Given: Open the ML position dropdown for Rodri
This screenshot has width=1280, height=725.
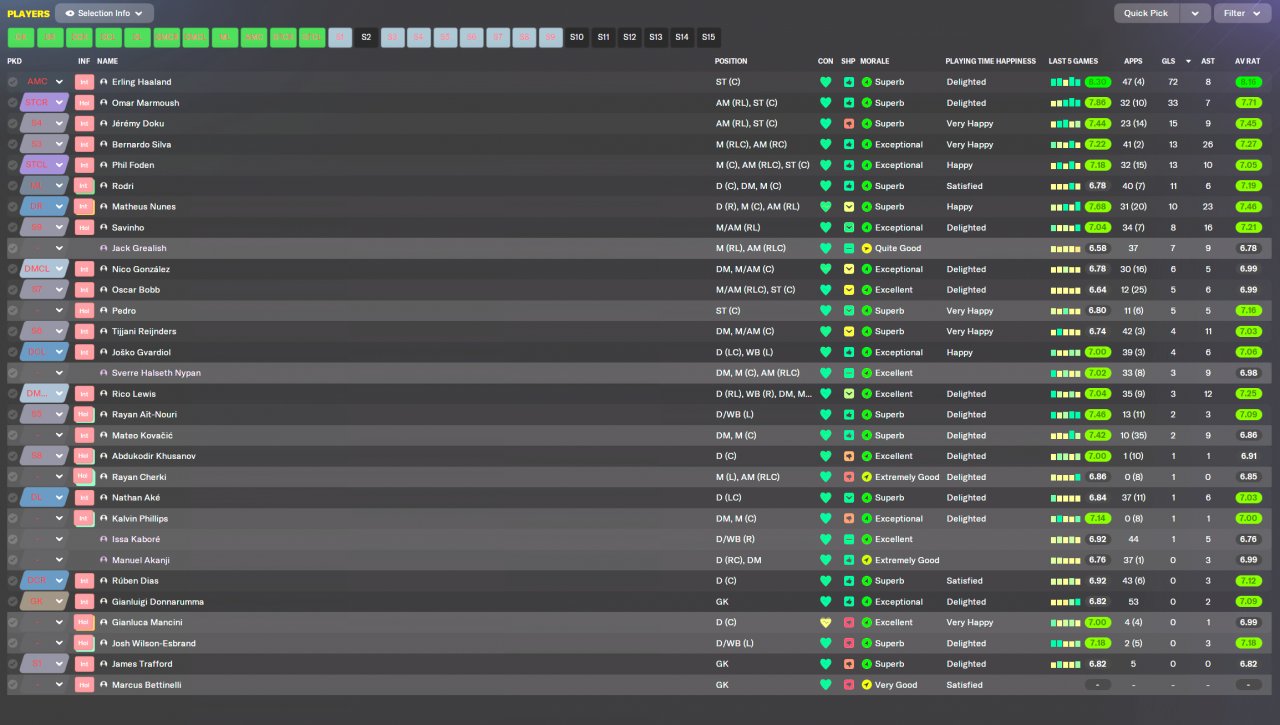Looking at the screenshot, I should tap(45, 186).
